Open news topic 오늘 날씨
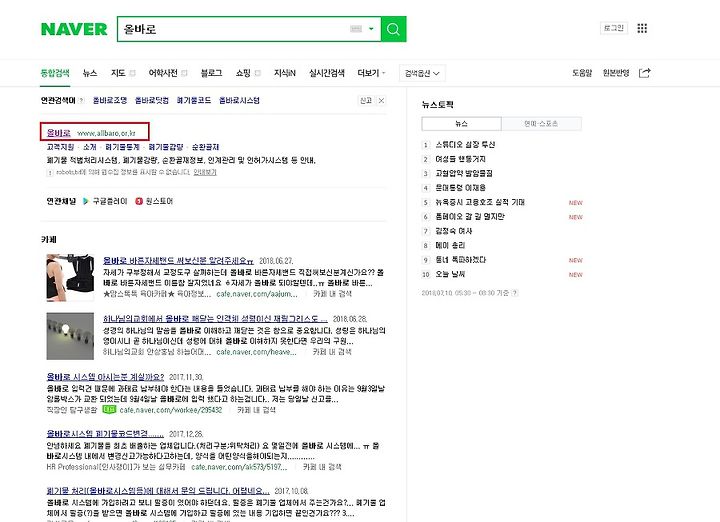 tap(450, 274)
